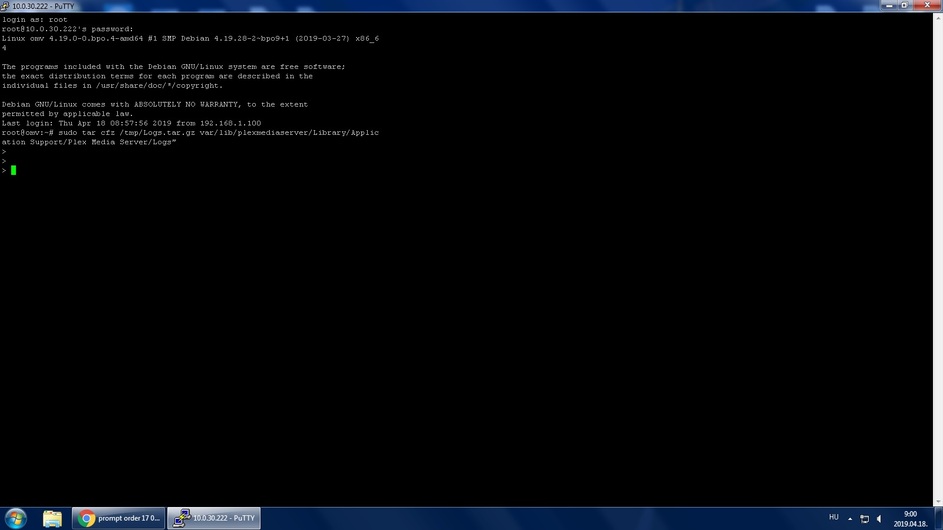
Task: Click 'The programs included with the Debian' line
Action: [x=173, y=67]
